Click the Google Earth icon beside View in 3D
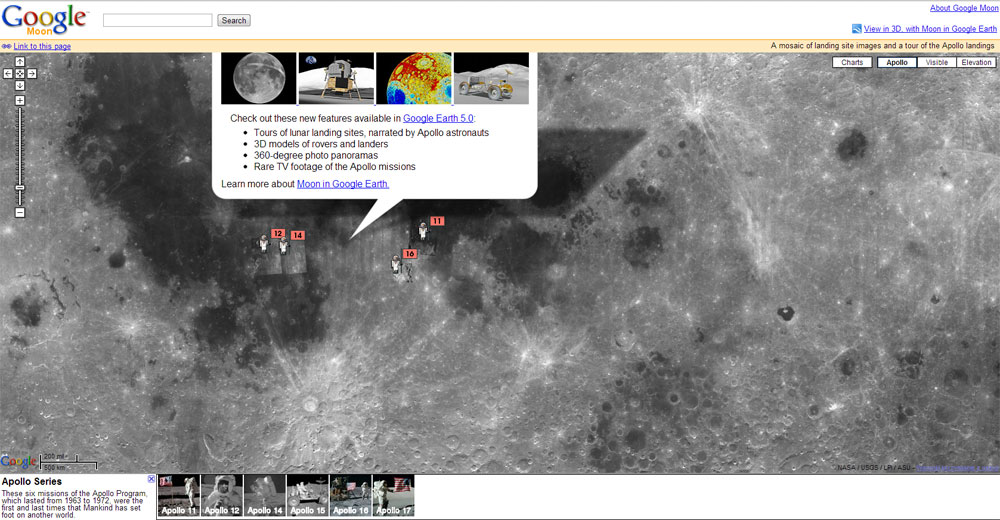1000x520 pixels. 857,29
